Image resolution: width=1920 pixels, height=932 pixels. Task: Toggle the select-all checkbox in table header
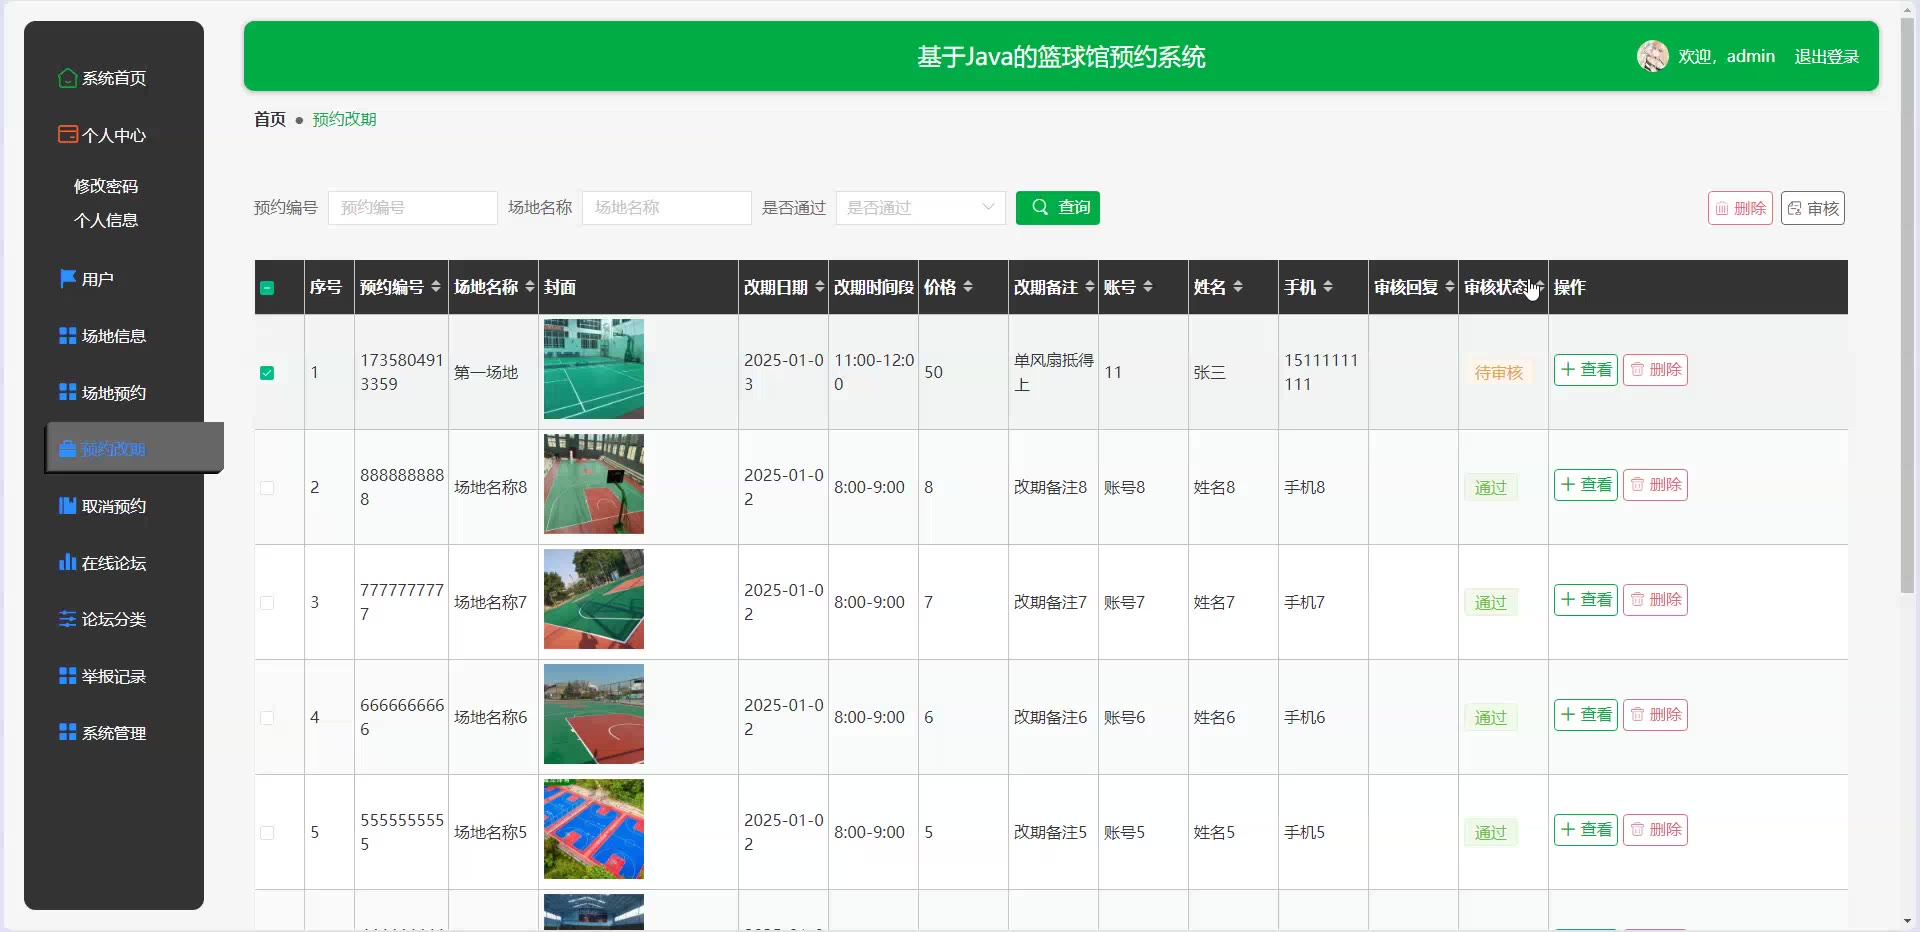pos(267,288)
